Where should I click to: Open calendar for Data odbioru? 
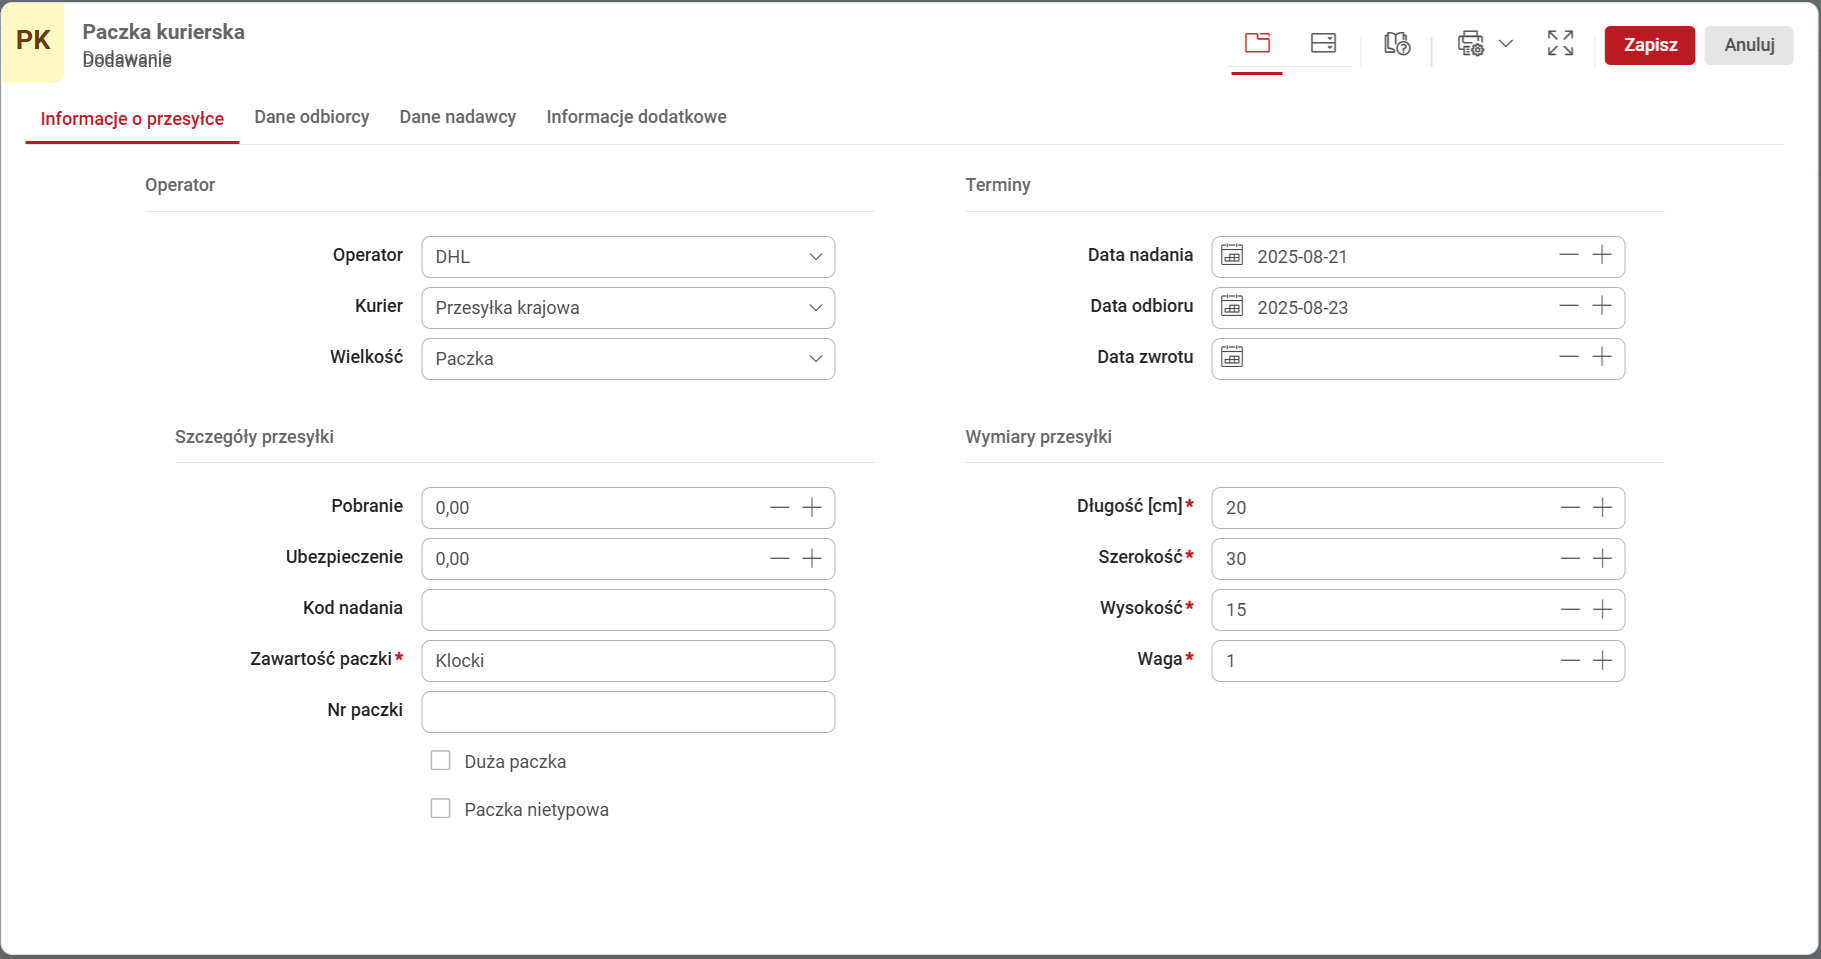1232,307
